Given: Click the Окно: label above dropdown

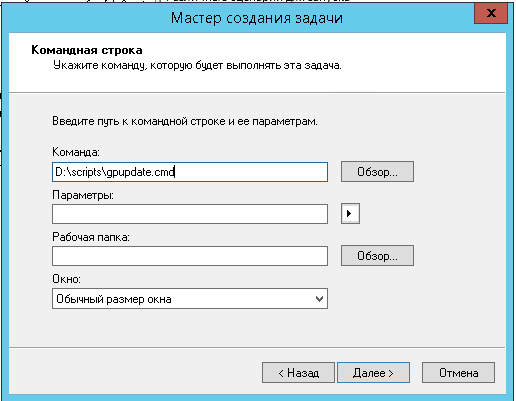Looking at the screenshot, I should [66, 279].
